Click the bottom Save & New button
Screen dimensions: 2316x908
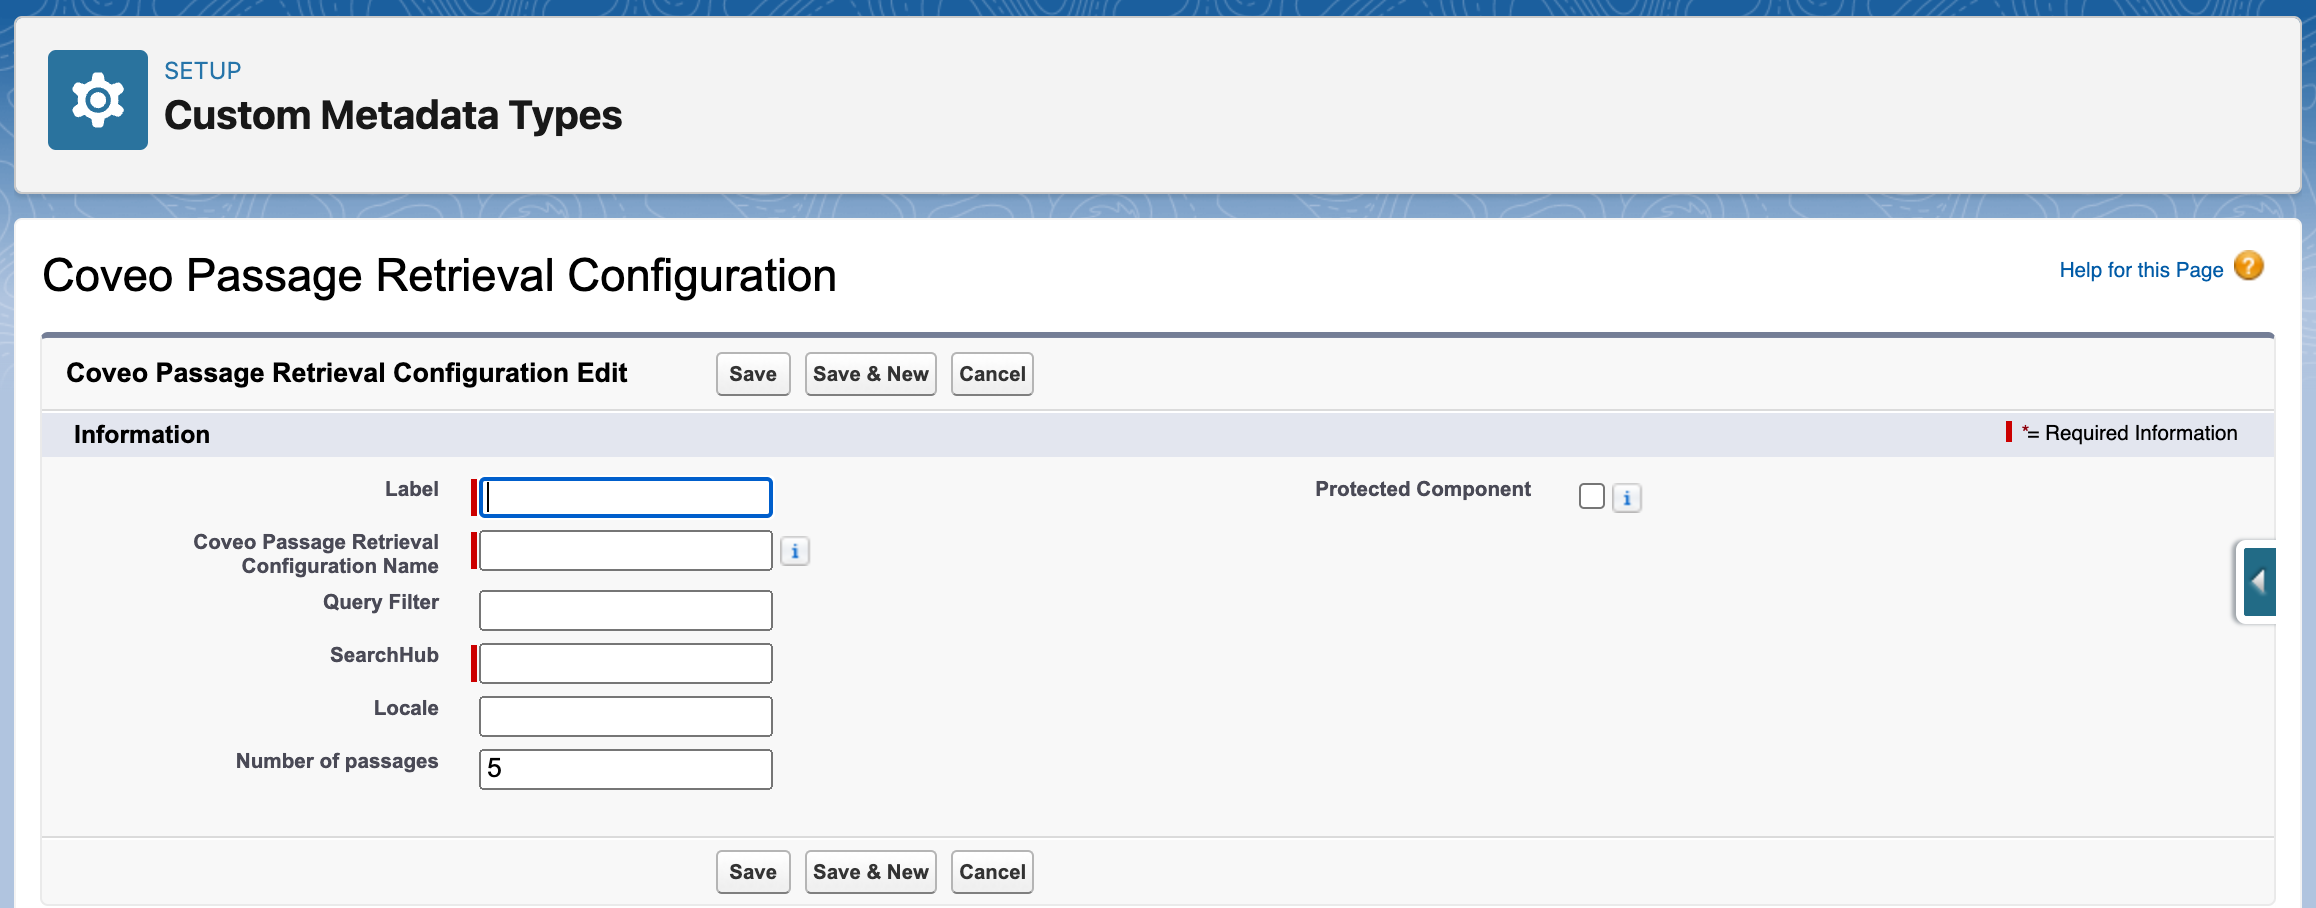(871, 872)
